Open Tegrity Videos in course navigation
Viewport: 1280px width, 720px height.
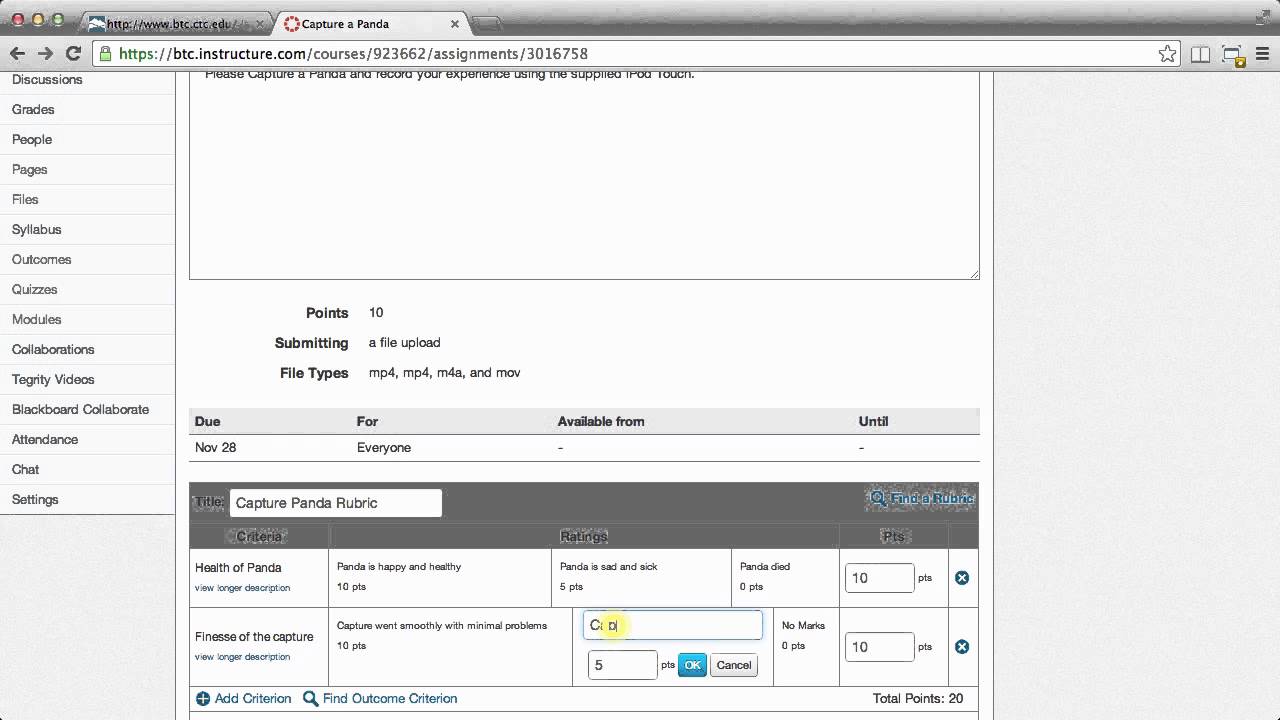click(53, 379)
